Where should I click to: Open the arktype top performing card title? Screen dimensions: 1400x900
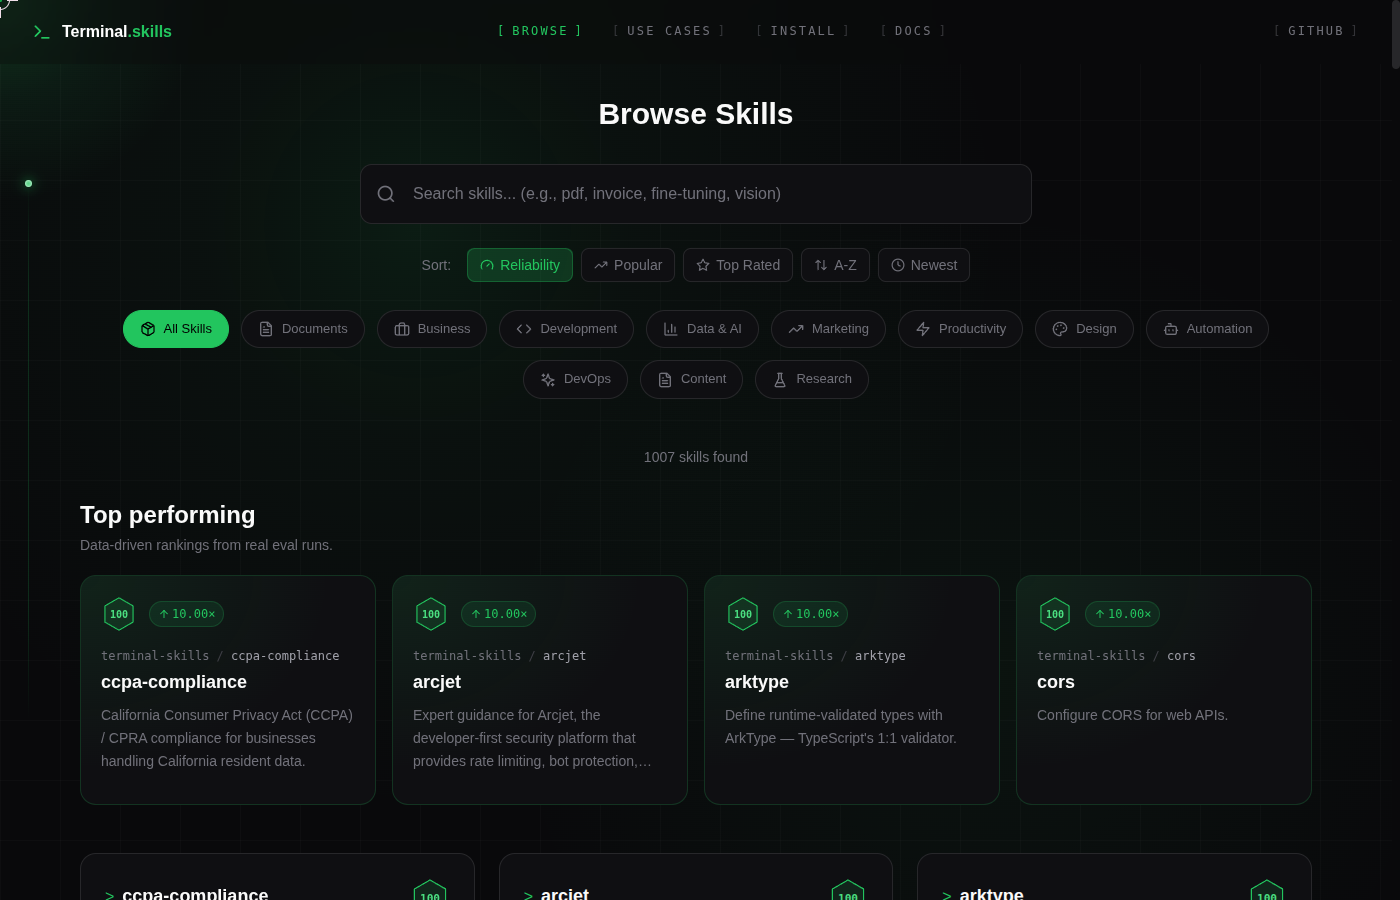757,682
